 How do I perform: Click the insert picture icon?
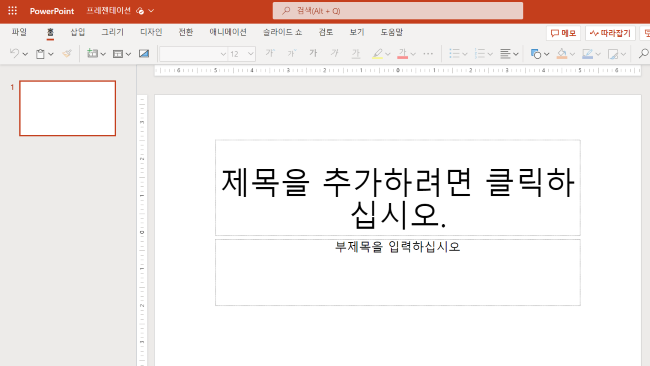coord(144,53)
